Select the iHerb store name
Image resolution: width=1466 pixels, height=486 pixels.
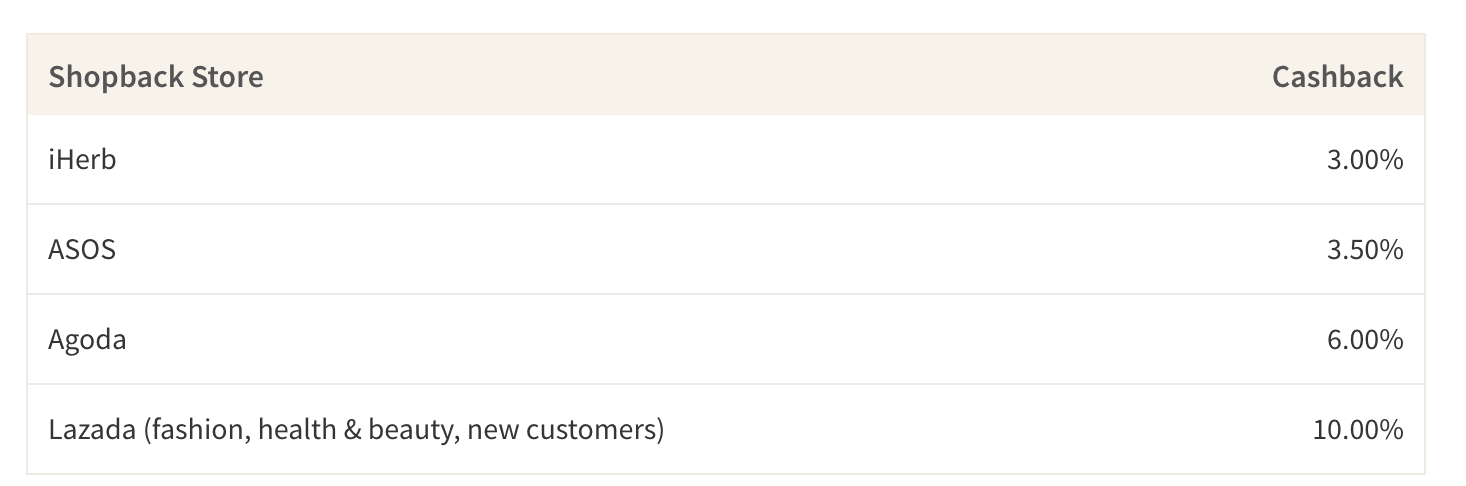(82, 160)
